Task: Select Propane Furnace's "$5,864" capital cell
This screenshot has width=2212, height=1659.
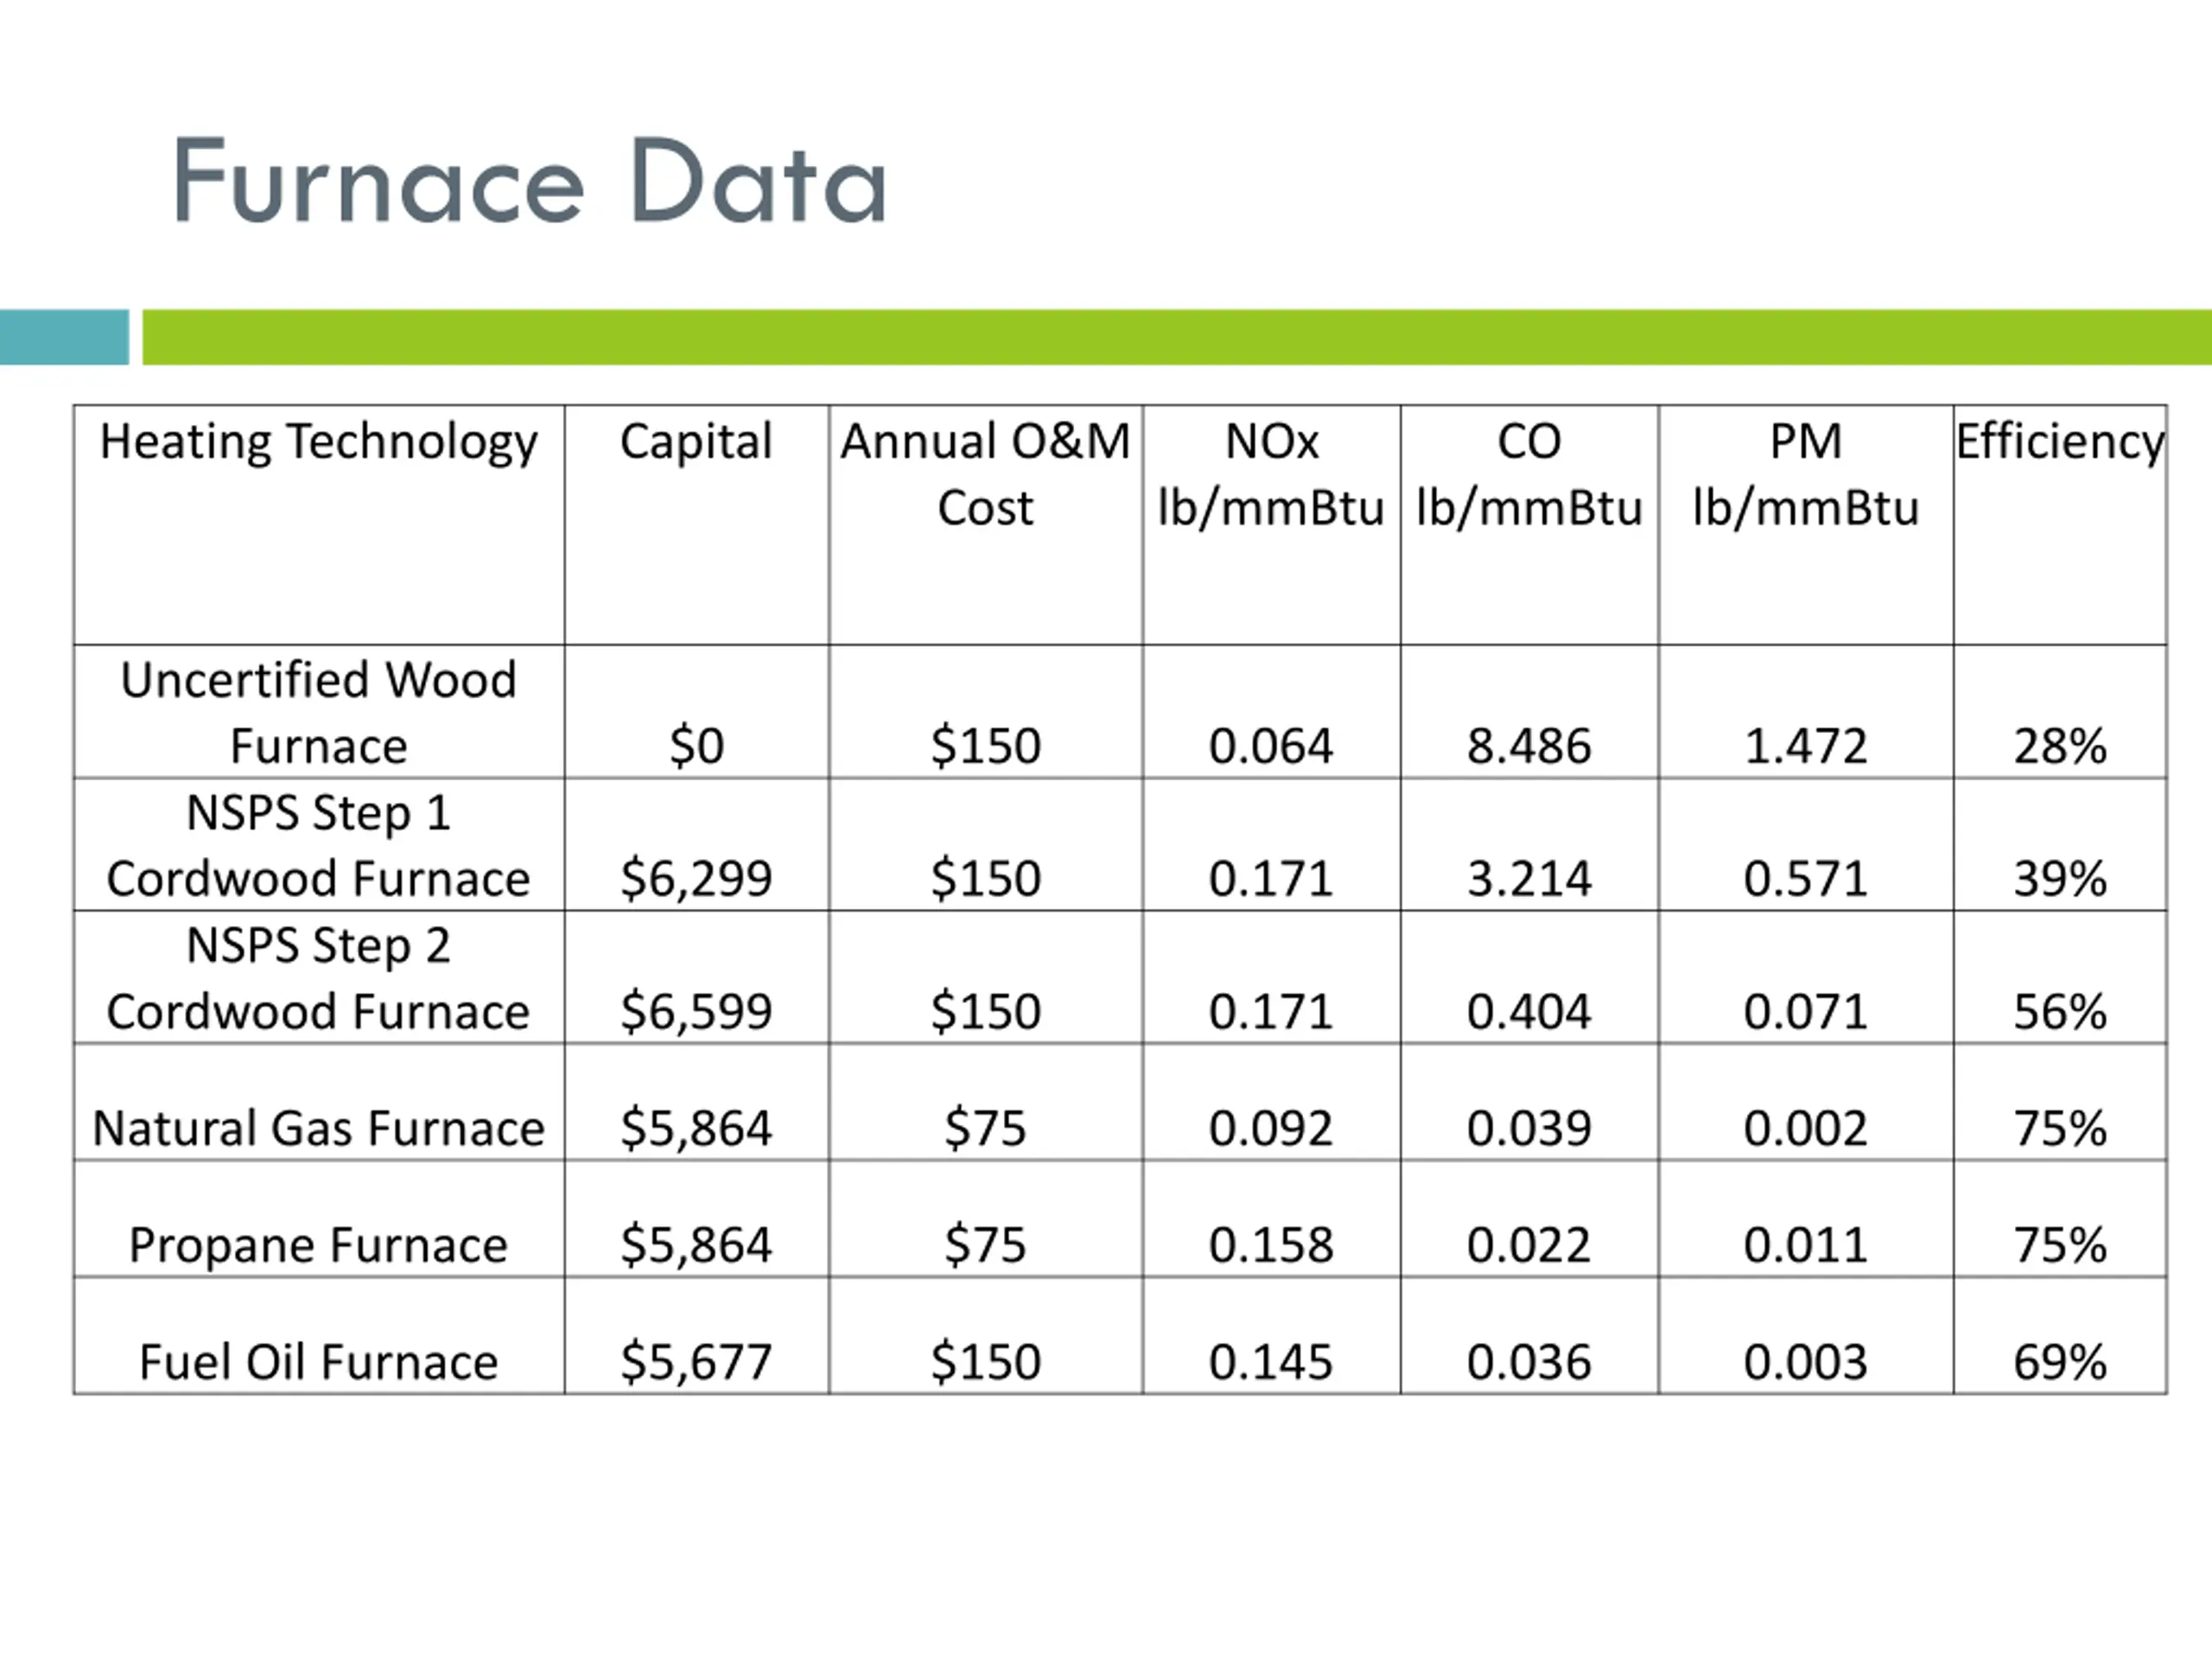Action: click(696, 1246)
